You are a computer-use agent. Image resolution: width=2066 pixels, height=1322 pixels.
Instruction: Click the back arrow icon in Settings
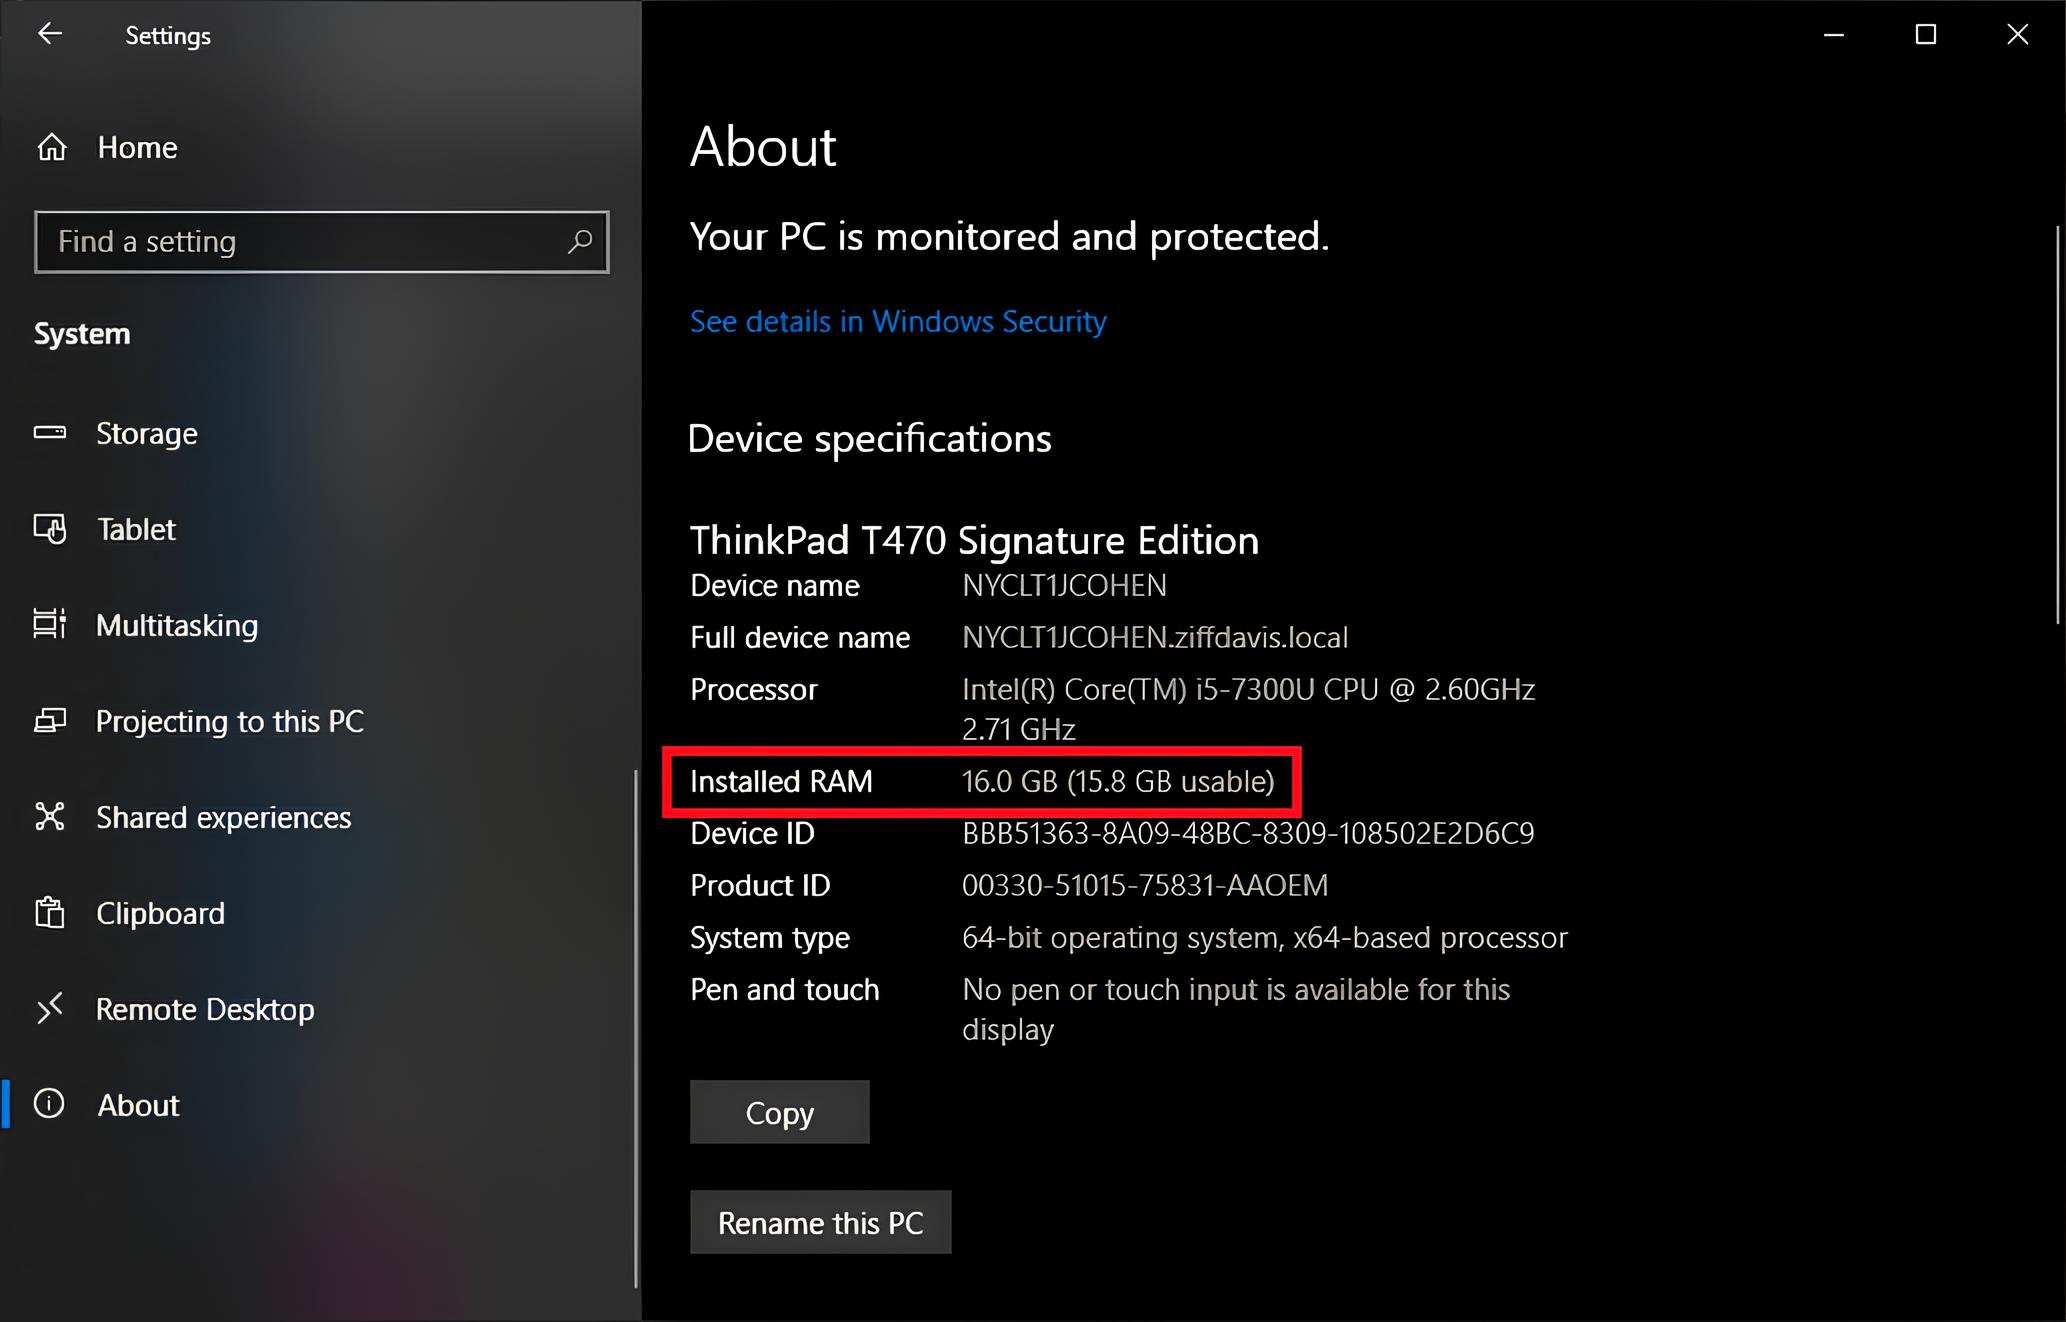click(50, 34)
